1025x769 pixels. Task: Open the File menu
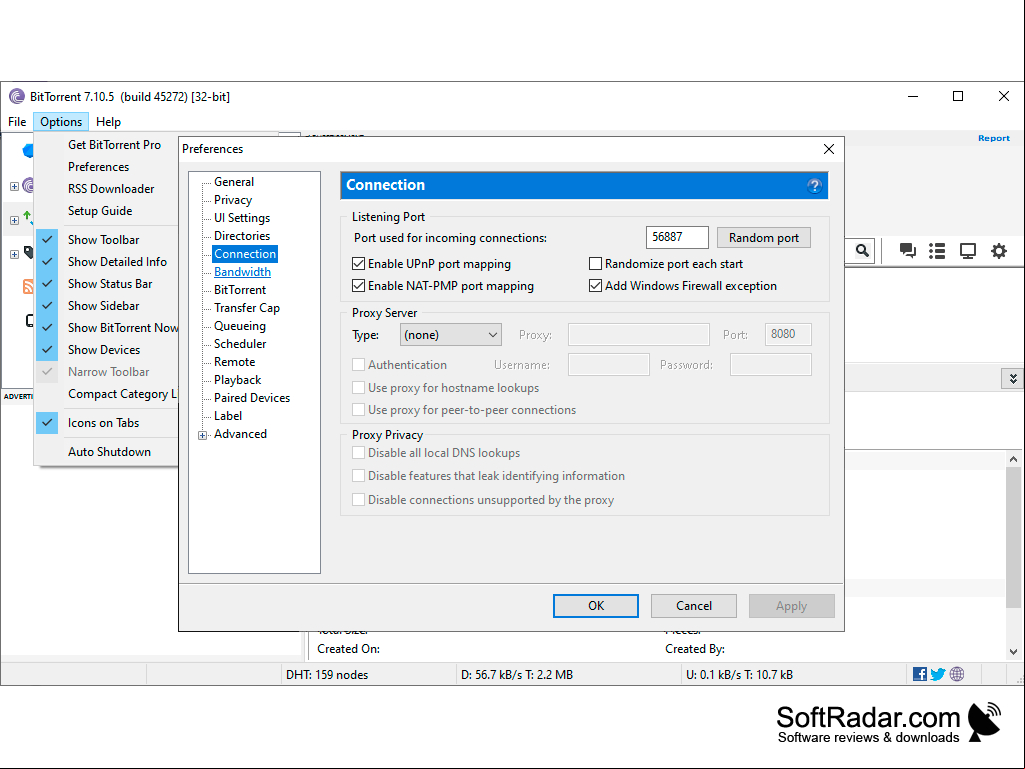pos(17,122)
